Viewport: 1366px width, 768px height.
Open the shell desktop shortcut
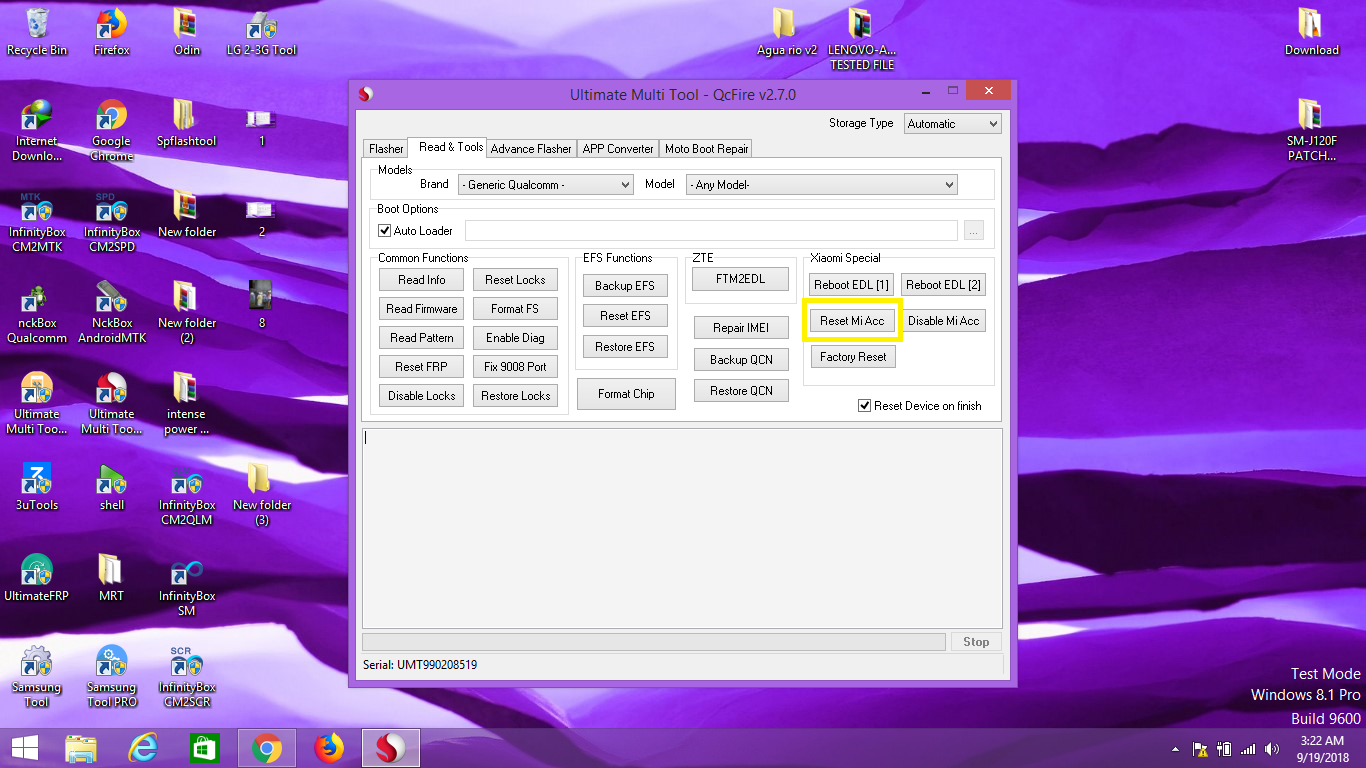click(111, 487)
